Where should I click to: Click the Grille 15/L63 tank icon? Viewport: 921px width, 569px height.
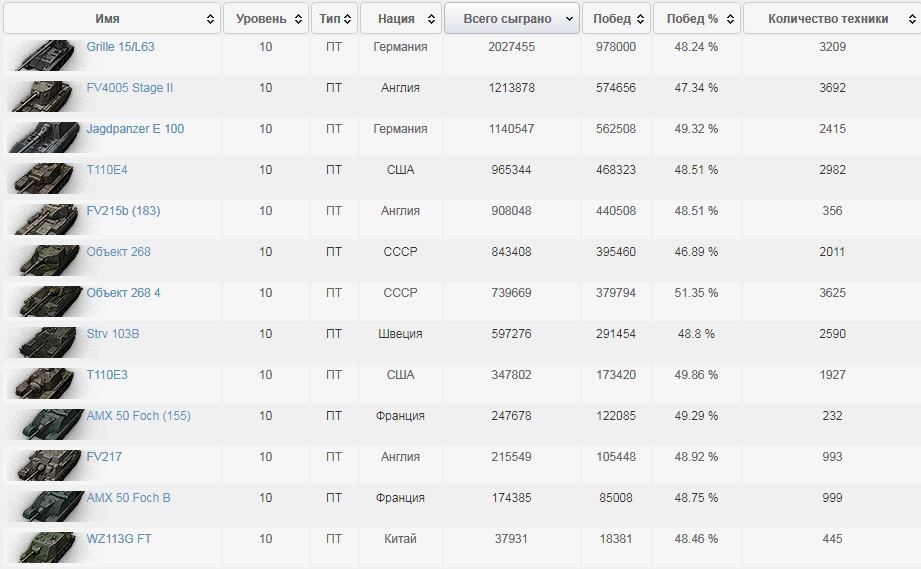pos(43,55)
